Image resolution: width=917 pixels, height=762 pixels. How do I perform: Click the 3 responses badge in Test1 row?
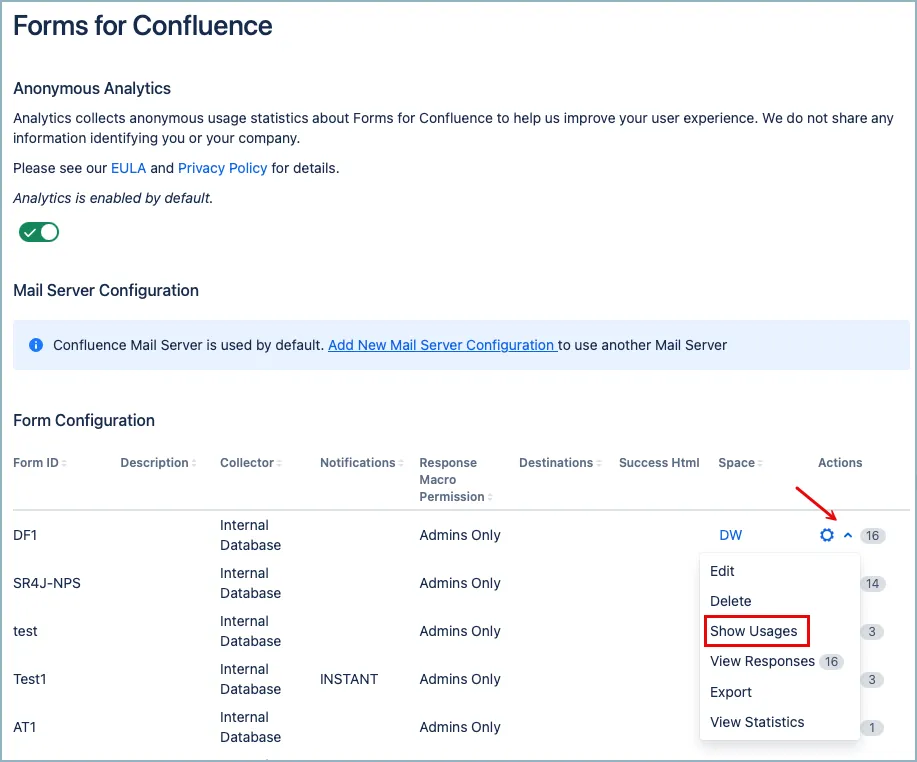pyautogui.click(x=872, y=680)
